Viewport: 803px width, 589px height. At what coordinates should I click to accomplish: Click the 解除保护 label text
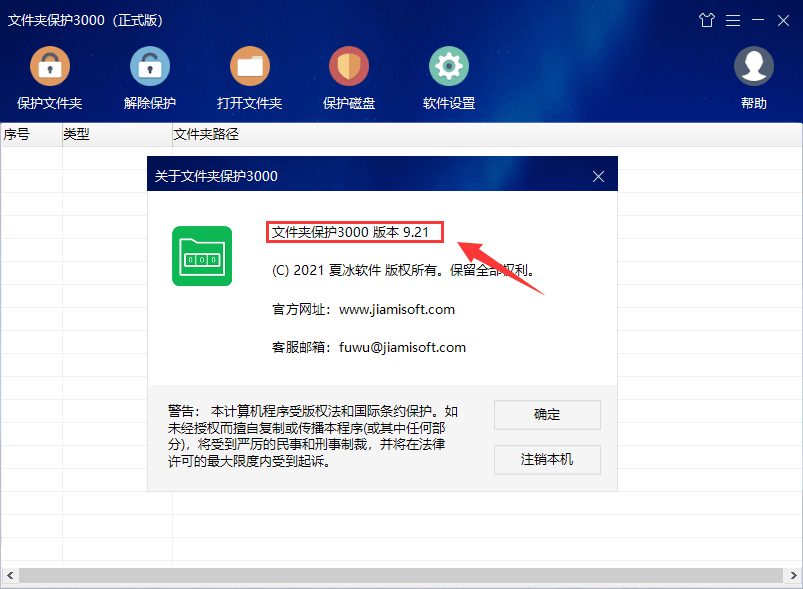coord(150,103)
